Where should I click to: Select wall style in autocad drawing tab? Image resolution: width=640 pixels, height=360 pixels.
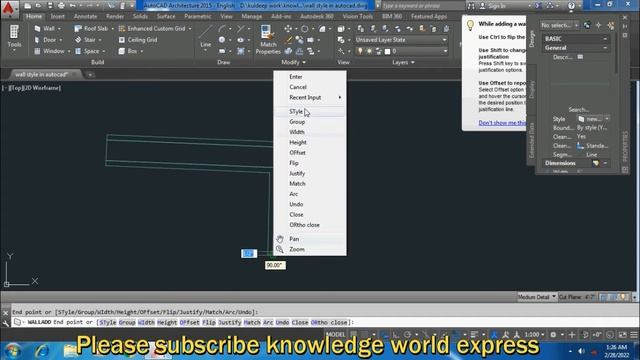click(41, 74)
